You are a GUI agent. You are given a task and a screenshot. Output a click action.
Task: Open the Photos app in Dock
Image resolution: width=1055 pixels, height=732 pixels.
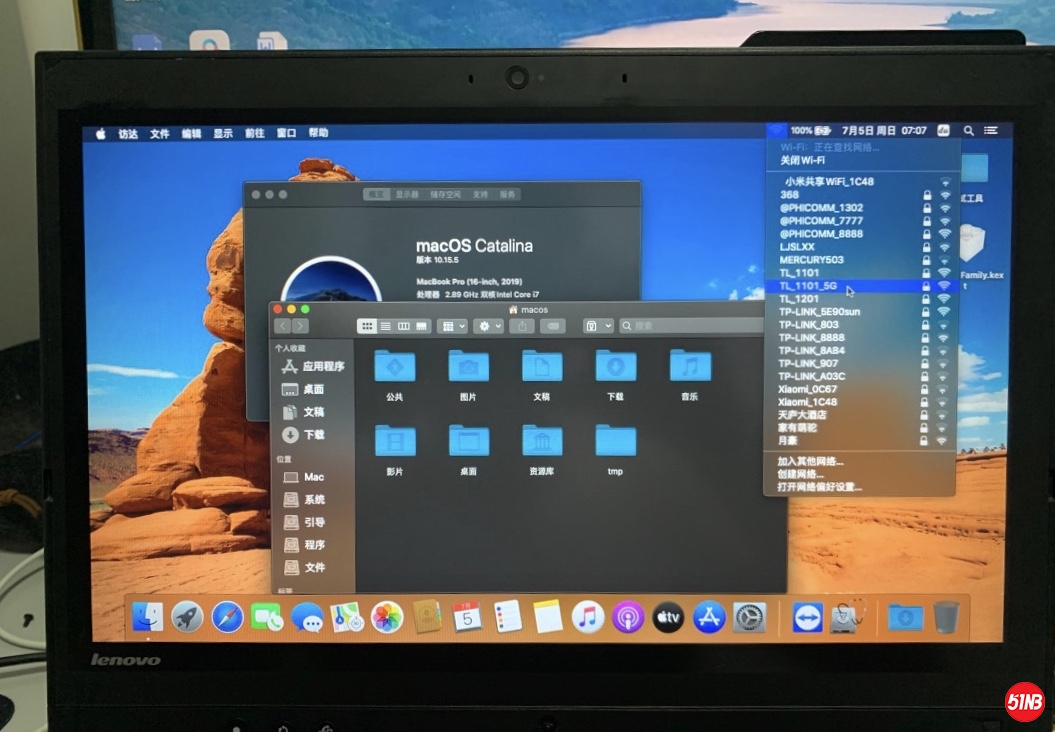[x=387, y=617]
